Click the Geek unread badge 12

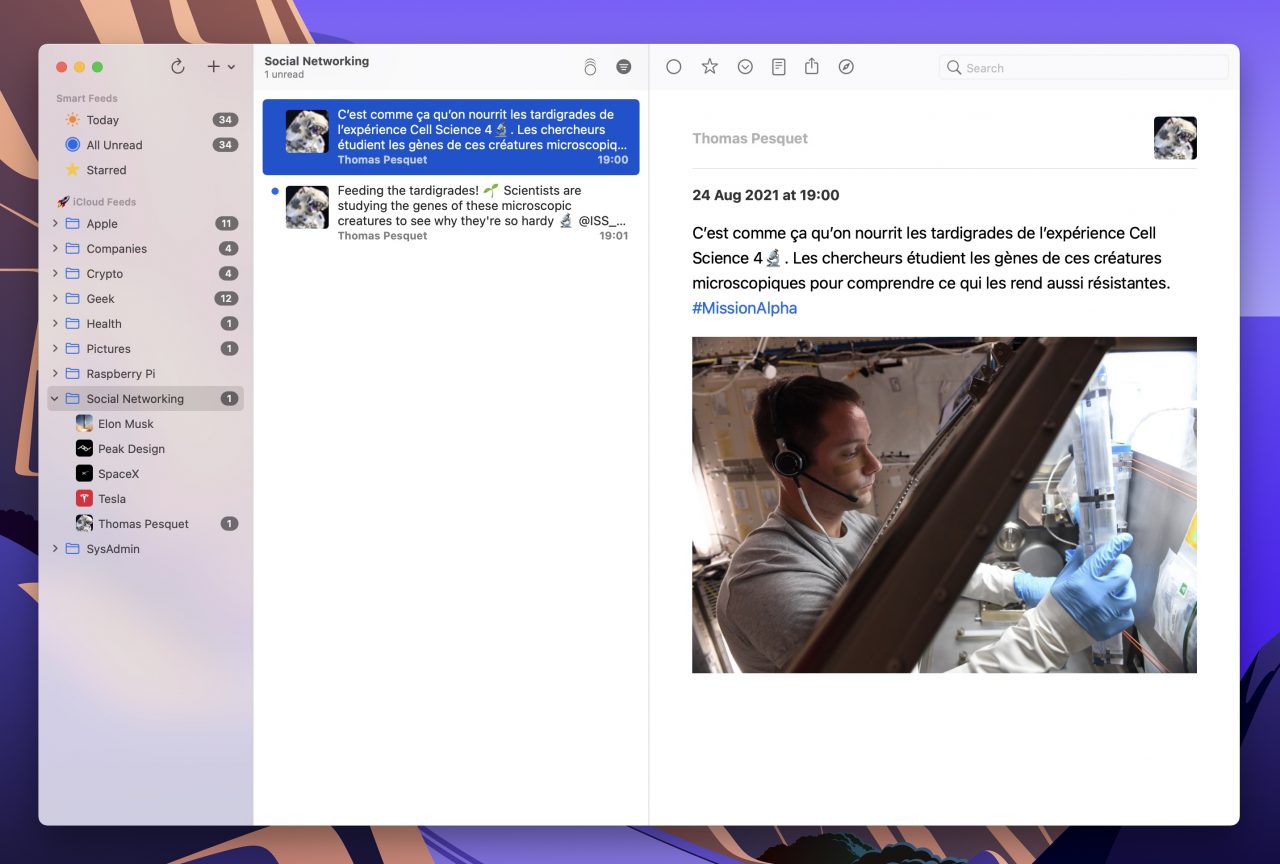tap(226, 299)
